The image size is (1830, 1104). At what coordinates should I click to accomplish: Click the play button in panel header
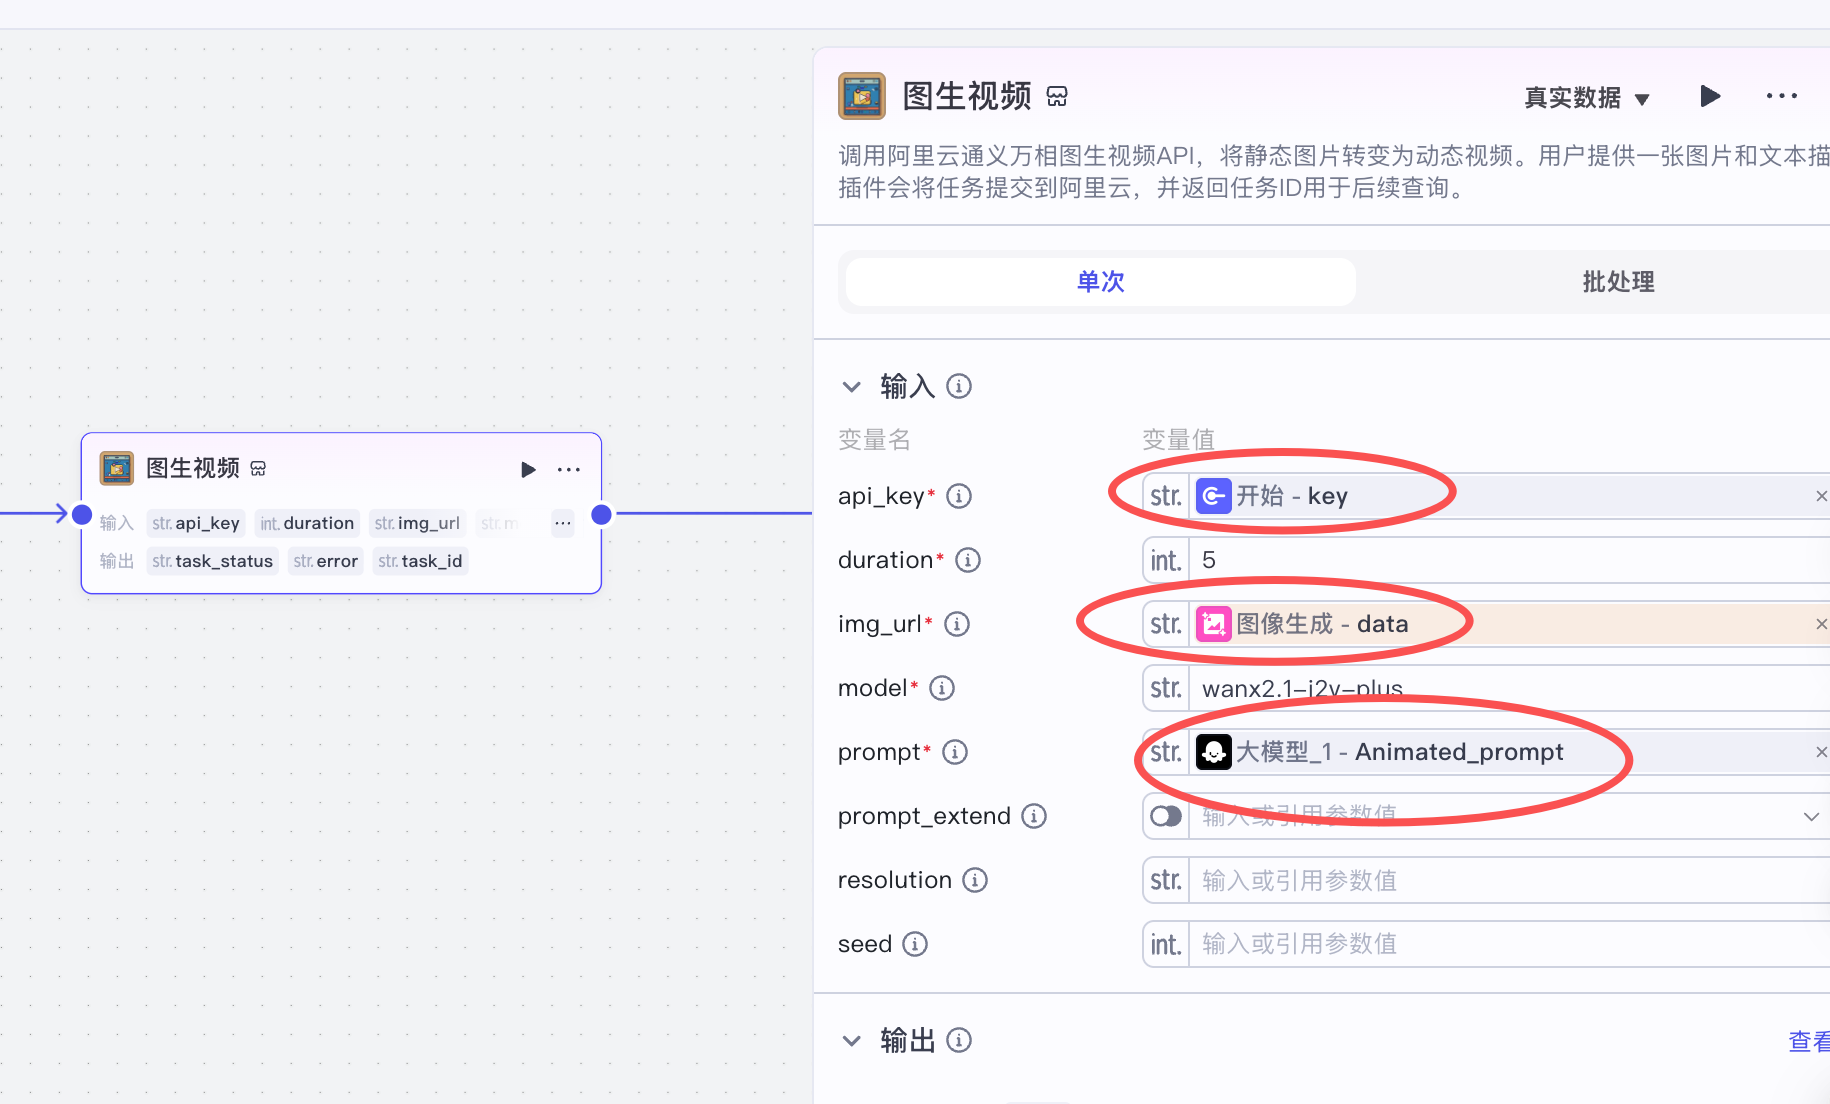(x=1710, y=96)
